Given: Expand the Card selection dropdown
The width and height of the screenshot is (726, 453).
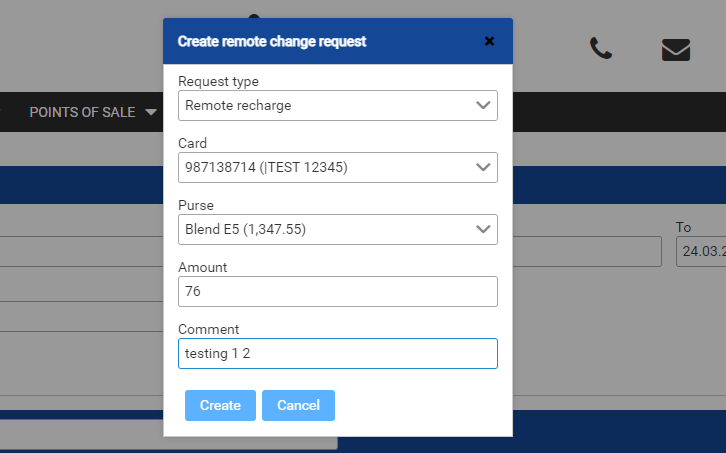Looking at the screenshot, I should click(x=338, y=167).
